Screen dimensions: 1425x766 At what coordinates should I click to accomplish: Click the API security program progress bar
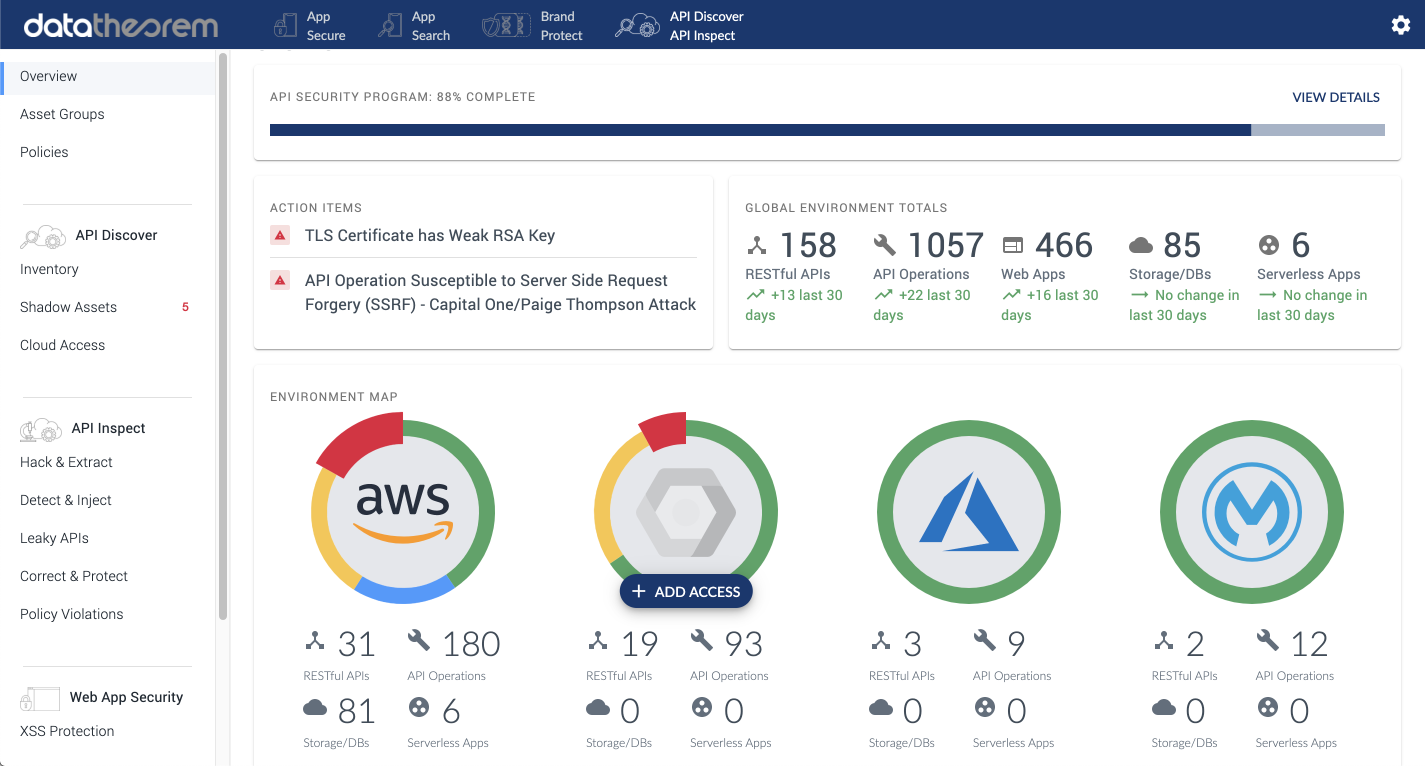click(x=827, y=130)
